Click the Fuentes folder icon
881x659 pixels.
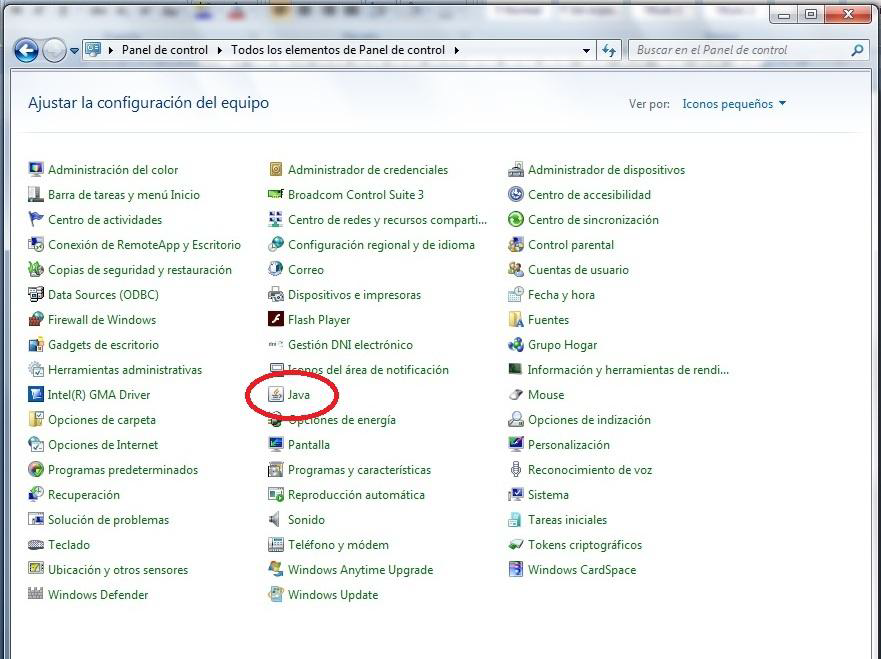point(515,320)
